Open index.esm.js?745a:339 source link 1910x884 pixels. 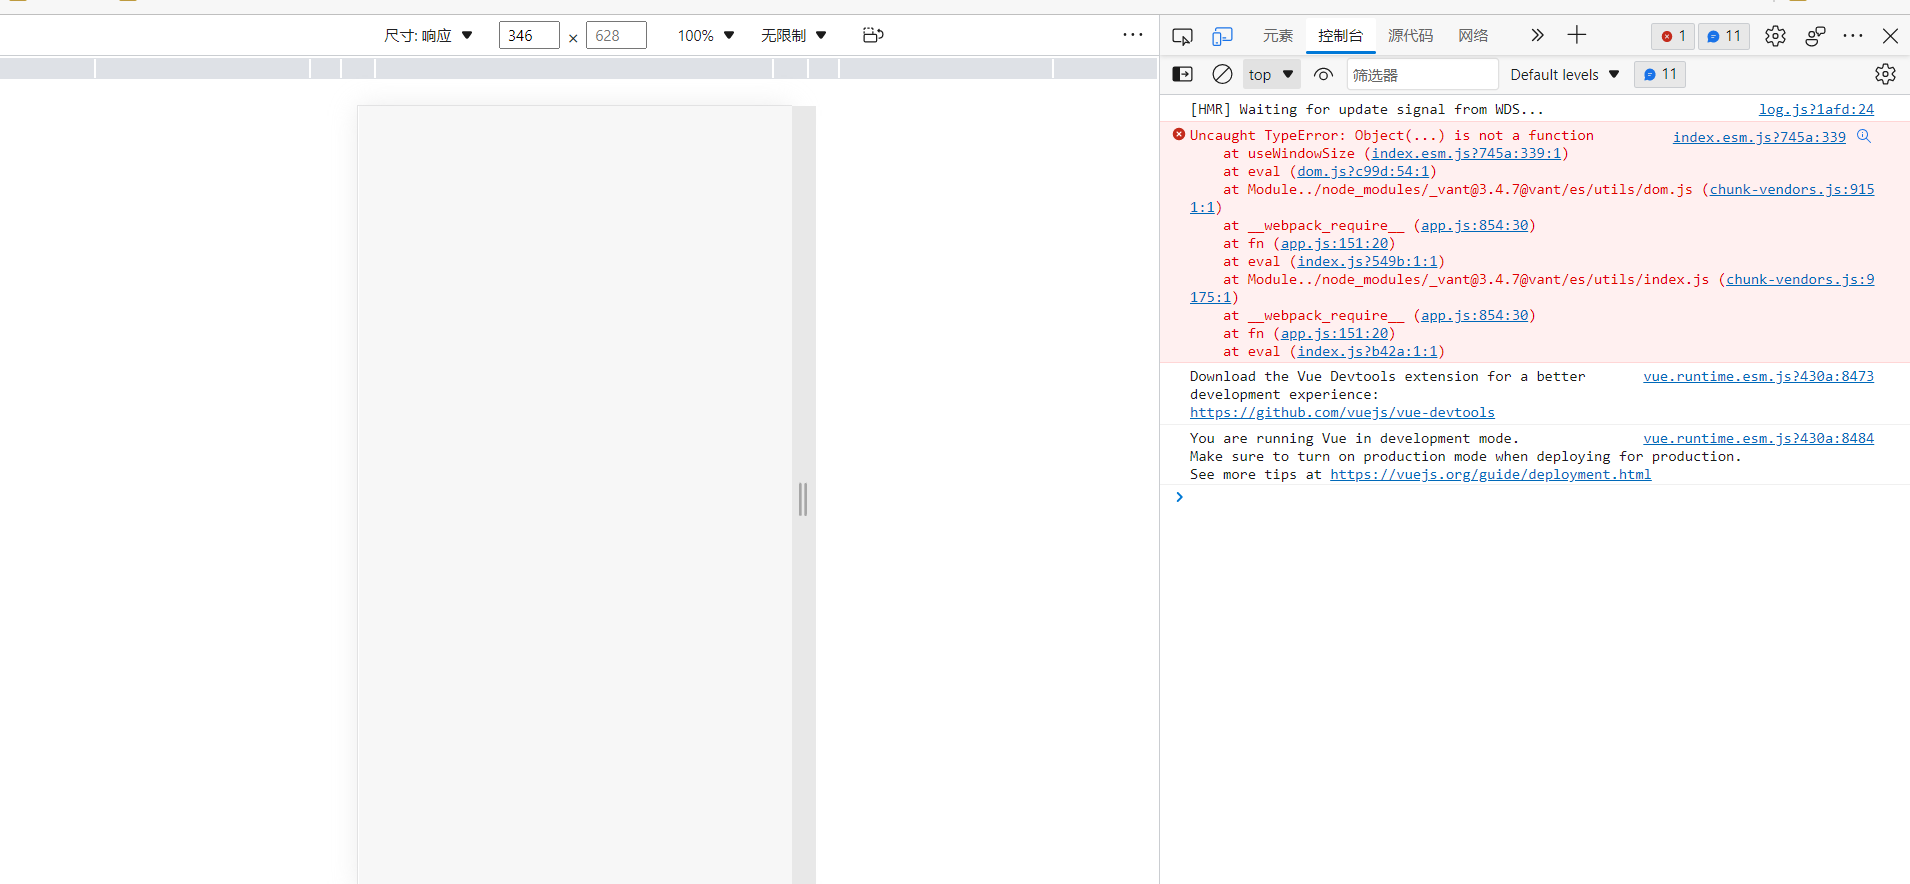(x=1759, y=137)
